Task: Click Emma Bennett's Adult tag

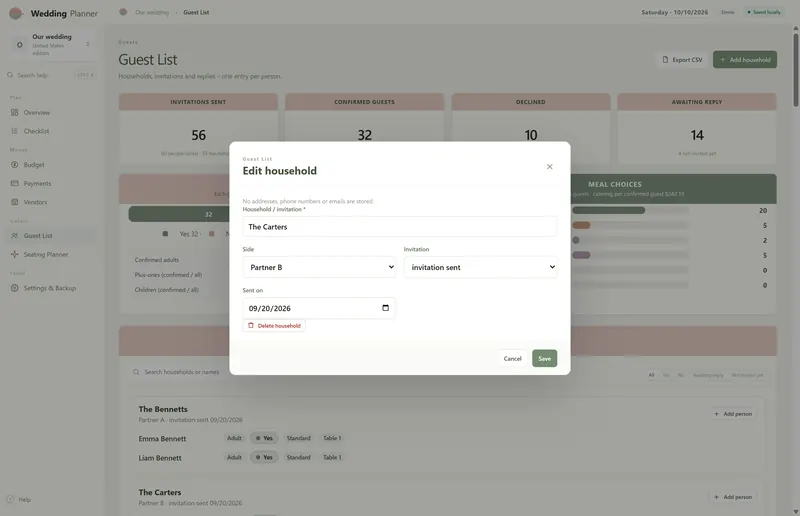Action: pos(234,438)
